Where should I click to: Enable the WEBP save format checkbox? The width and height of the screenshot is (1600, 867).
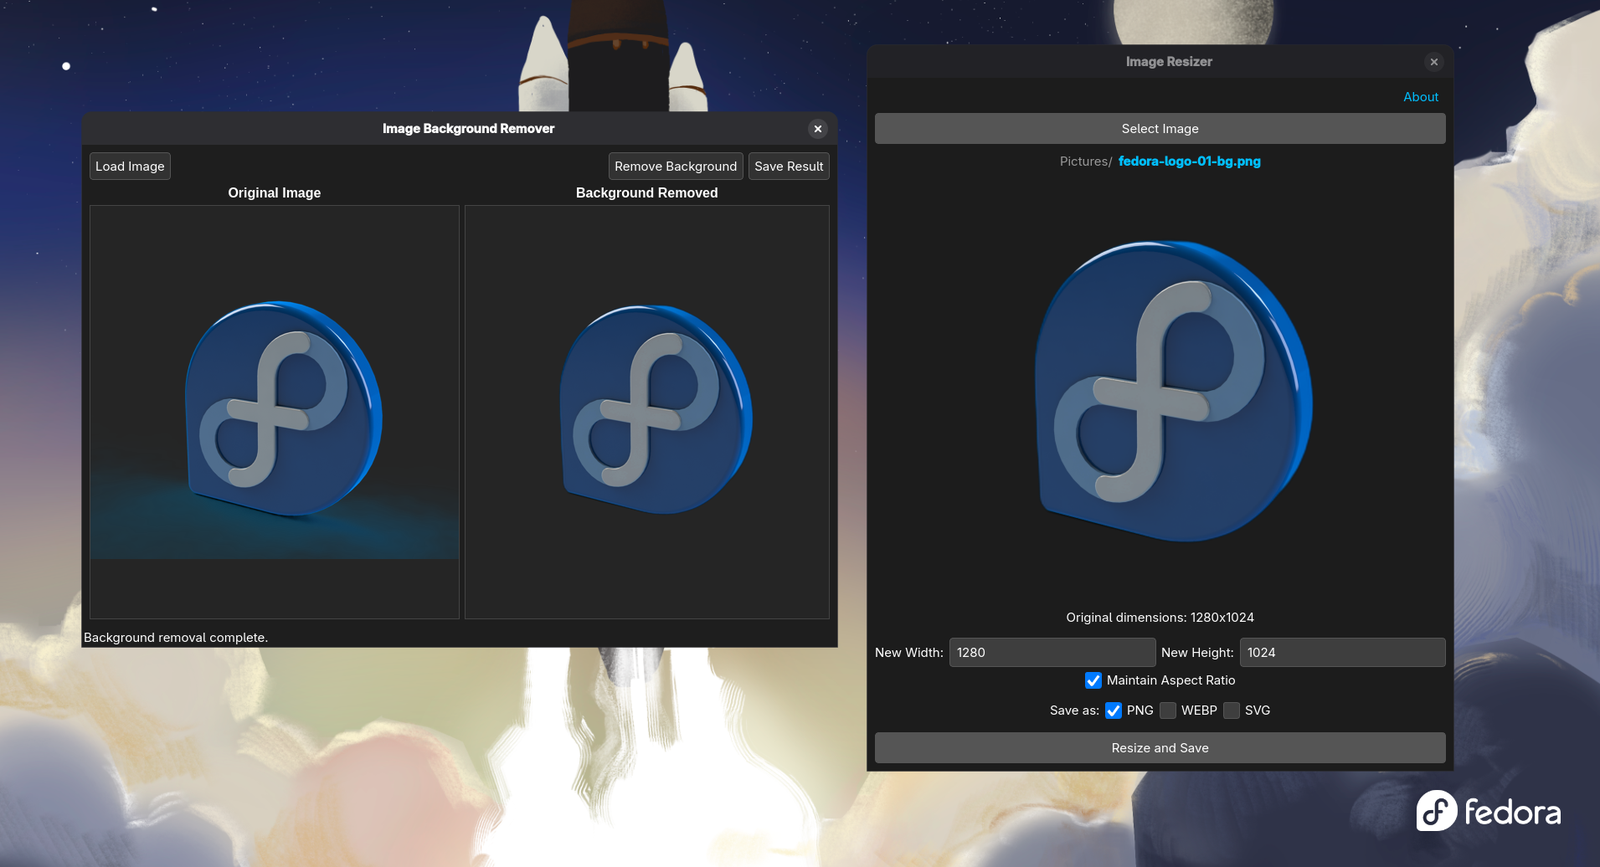point(1167,710)
